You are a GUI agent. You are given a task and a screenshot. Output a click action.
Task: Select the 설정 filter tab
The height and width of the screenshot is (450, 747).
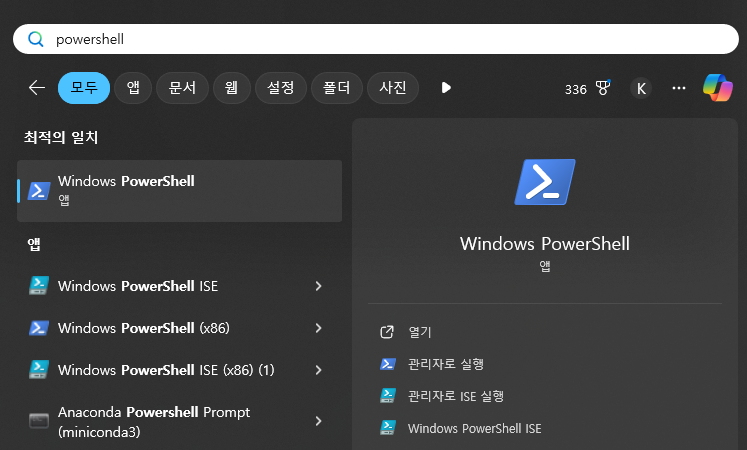(x=281, y=88)
